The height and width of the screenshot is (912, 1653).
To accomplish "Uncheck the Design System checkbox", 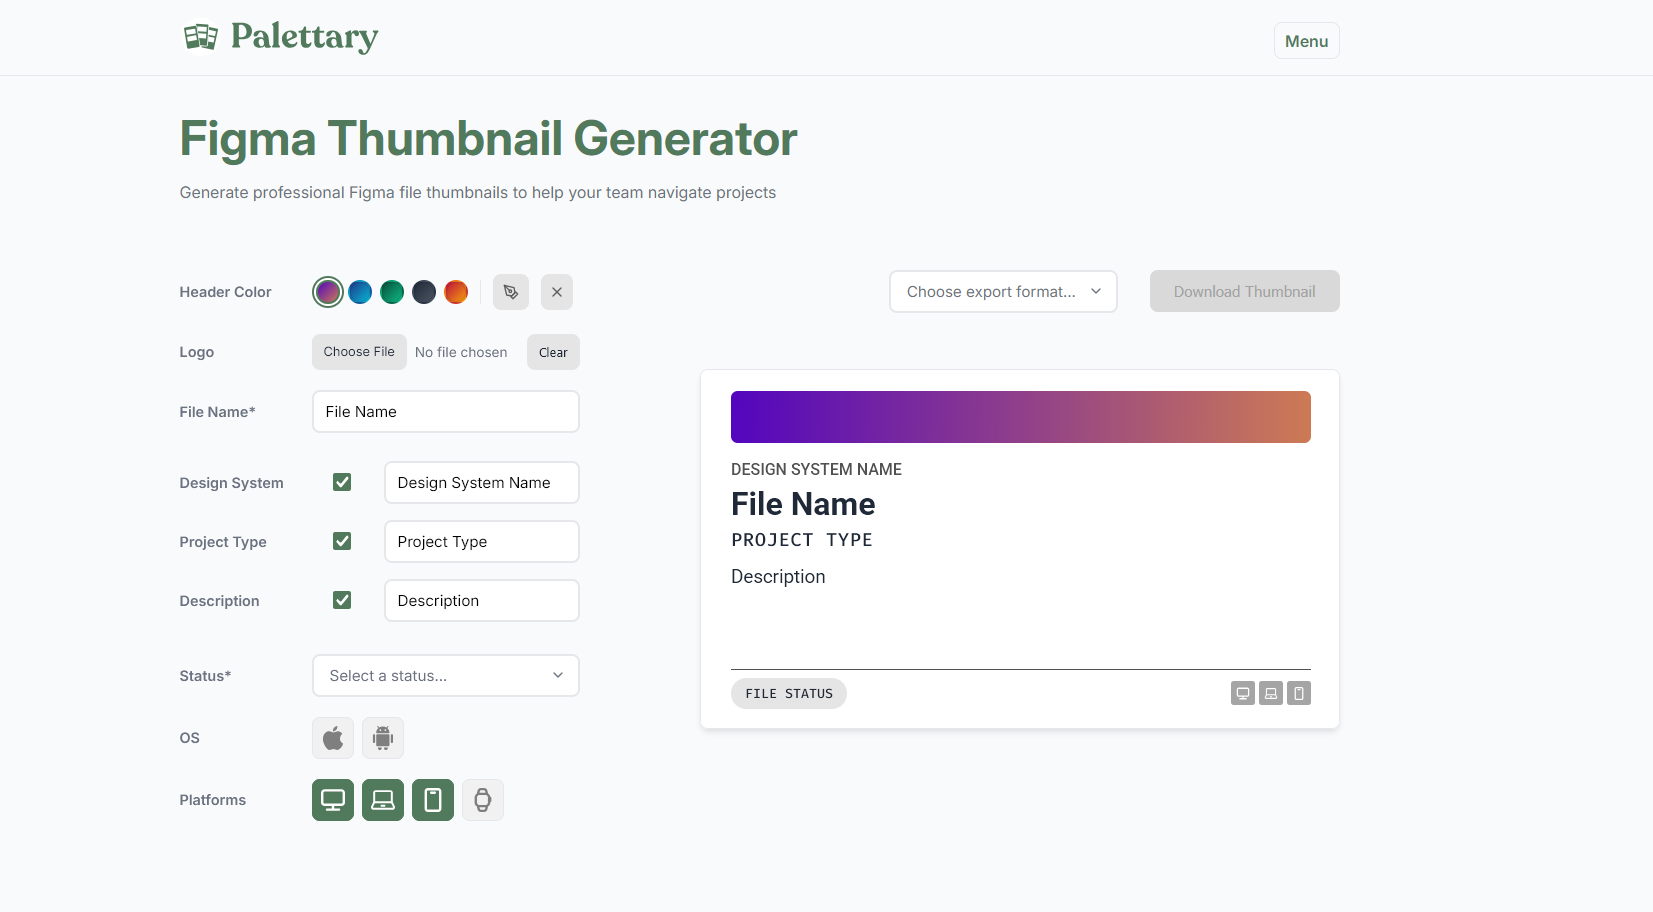I will tap(342, 481).
